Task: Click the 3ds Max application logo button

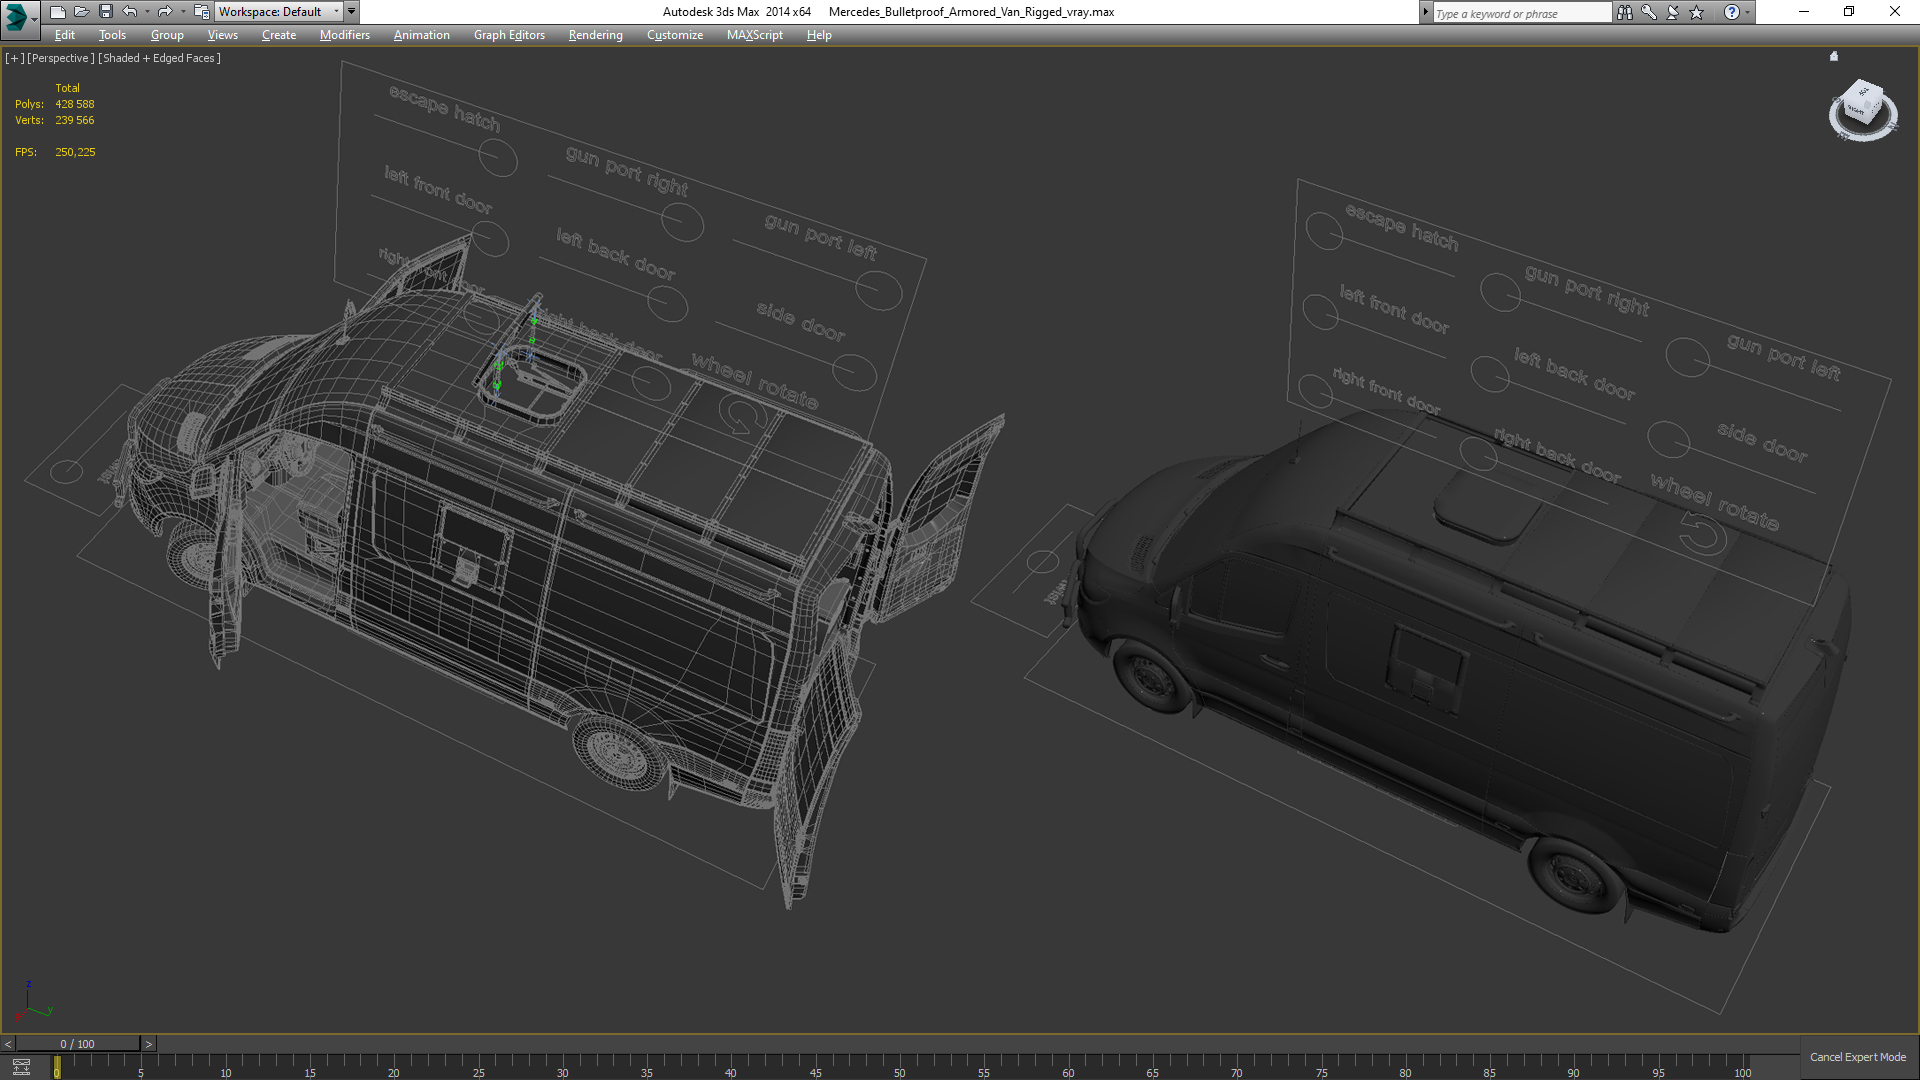Action: pyautogui.click(x=17, y=14)
